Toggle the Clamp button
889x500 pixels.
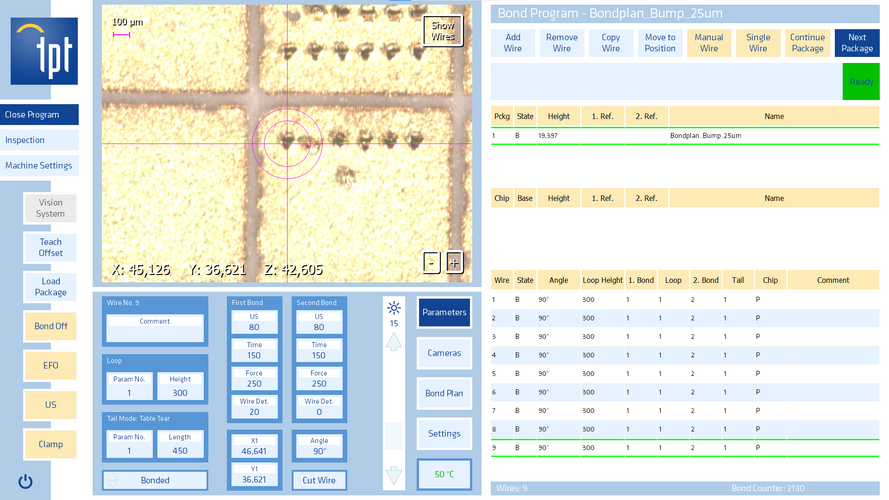tap(50, 444)
